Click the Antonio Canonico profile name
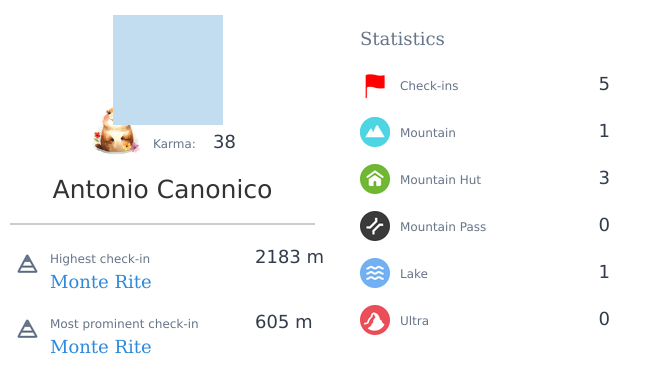650x385 pixels. [x=162, y=189]
